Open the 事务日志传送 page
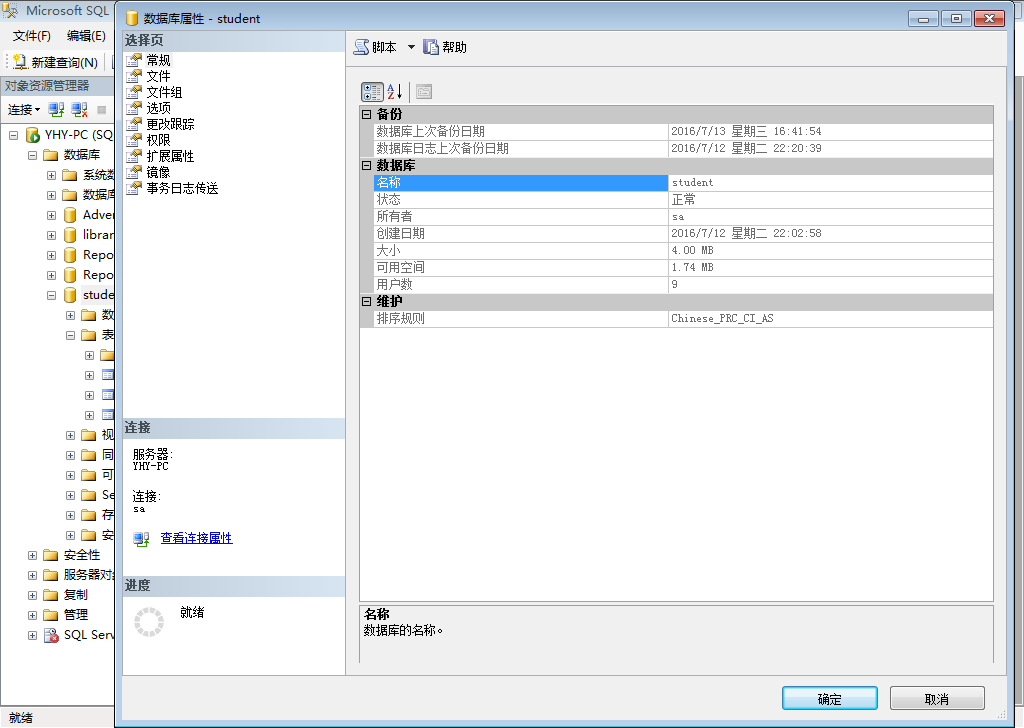1024x728 pixels. (182, 188)
